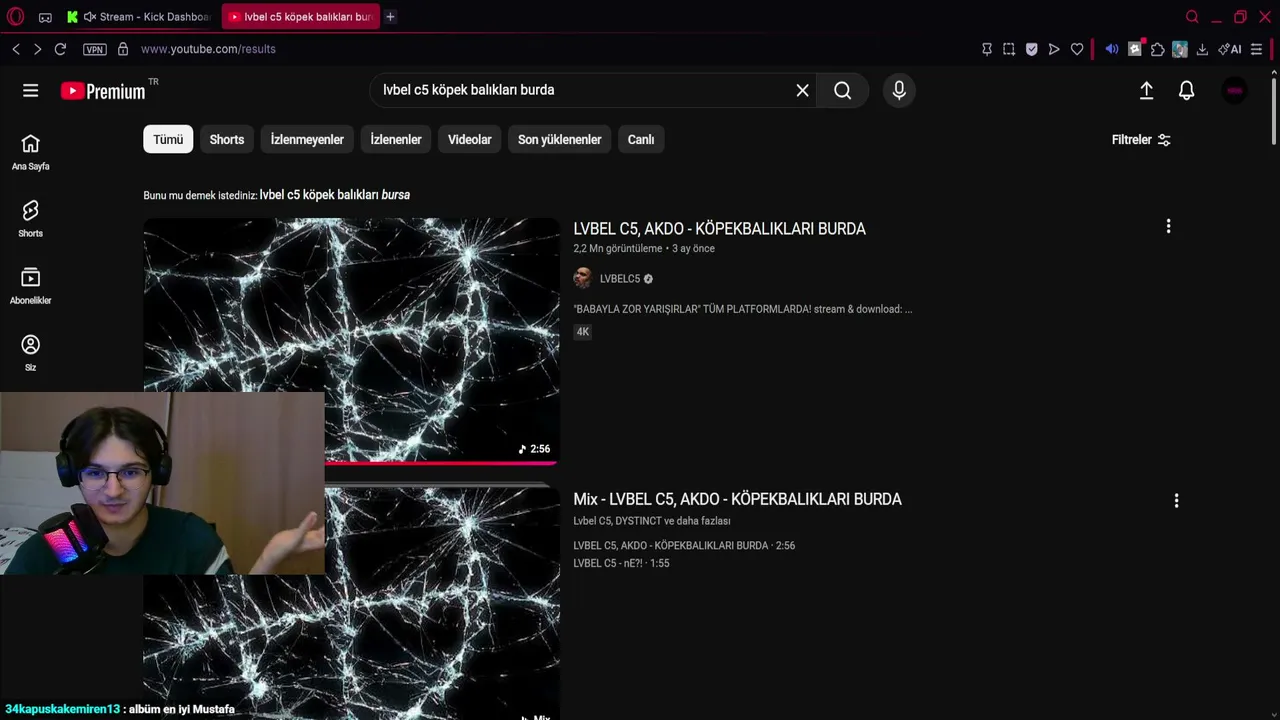Open a new browser tab

click(390, 17)
